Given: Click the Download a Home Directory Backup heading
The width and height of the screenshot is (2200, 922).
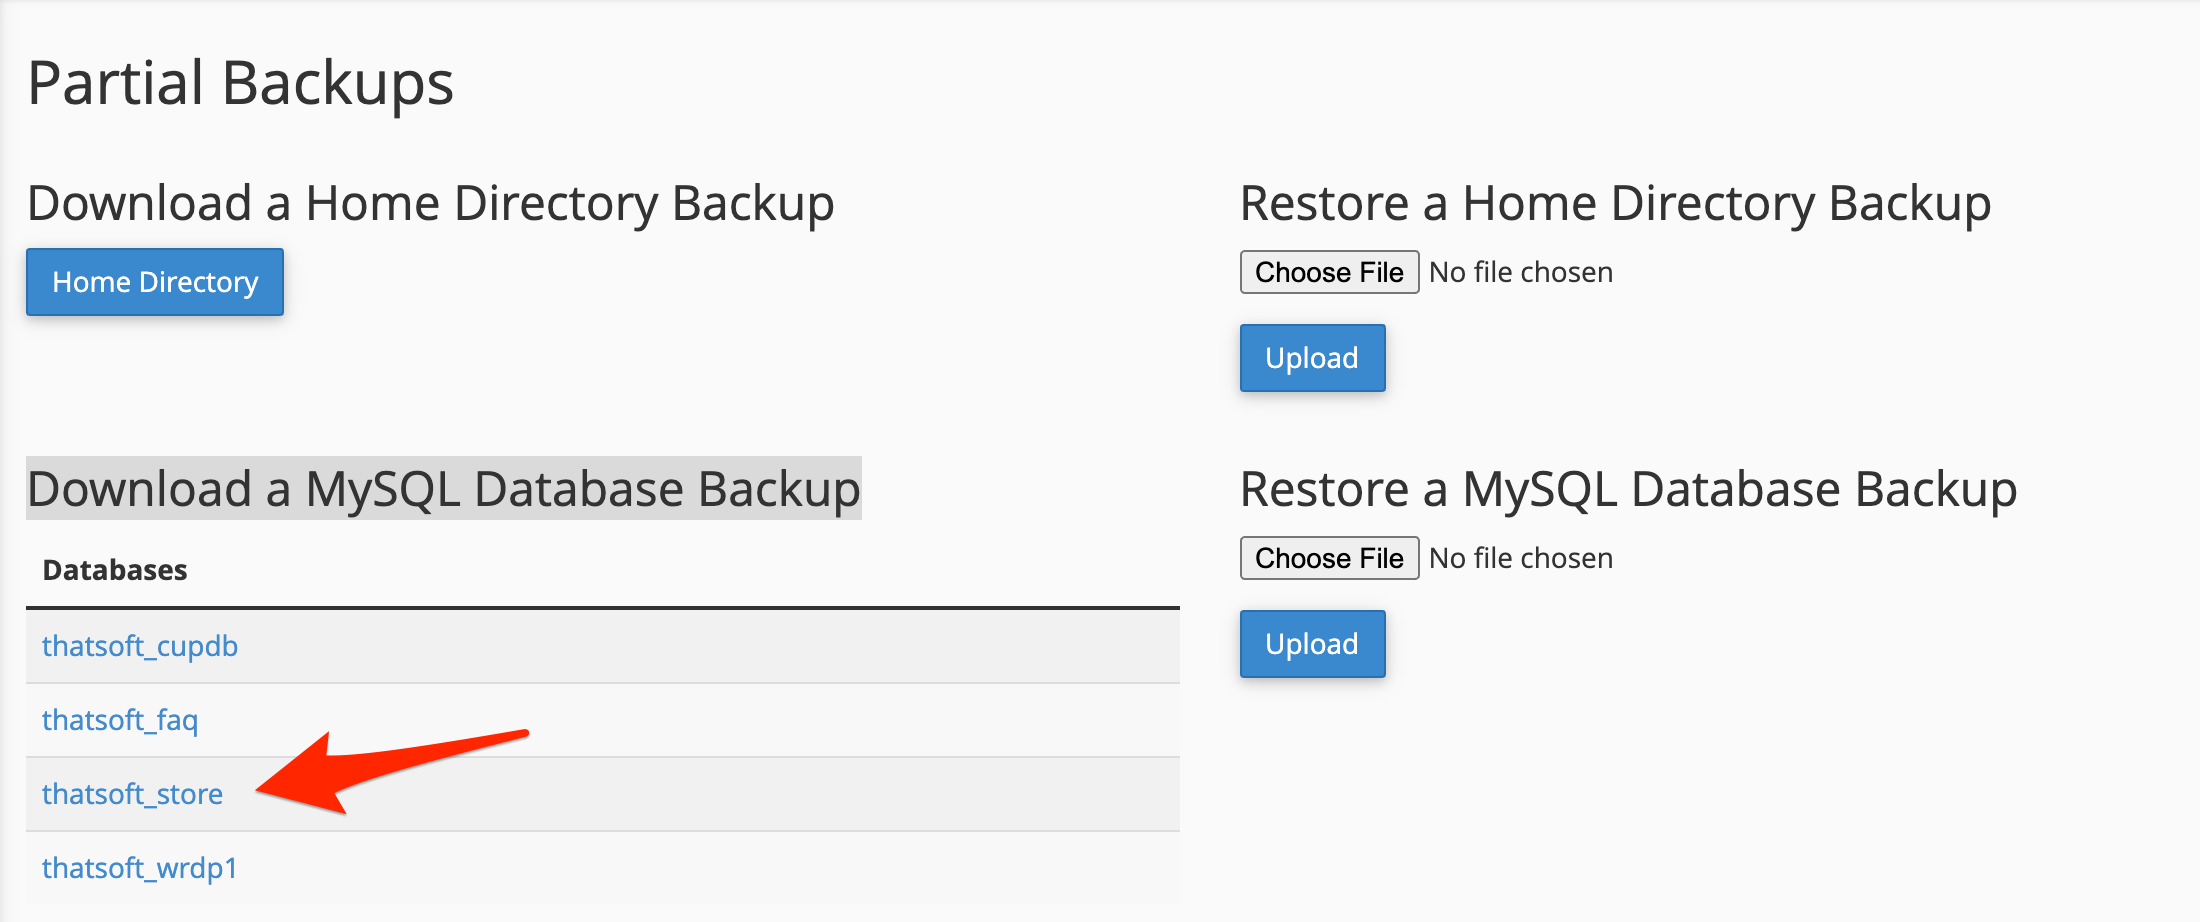Looking at the screenshot, I should coord(431,204).
